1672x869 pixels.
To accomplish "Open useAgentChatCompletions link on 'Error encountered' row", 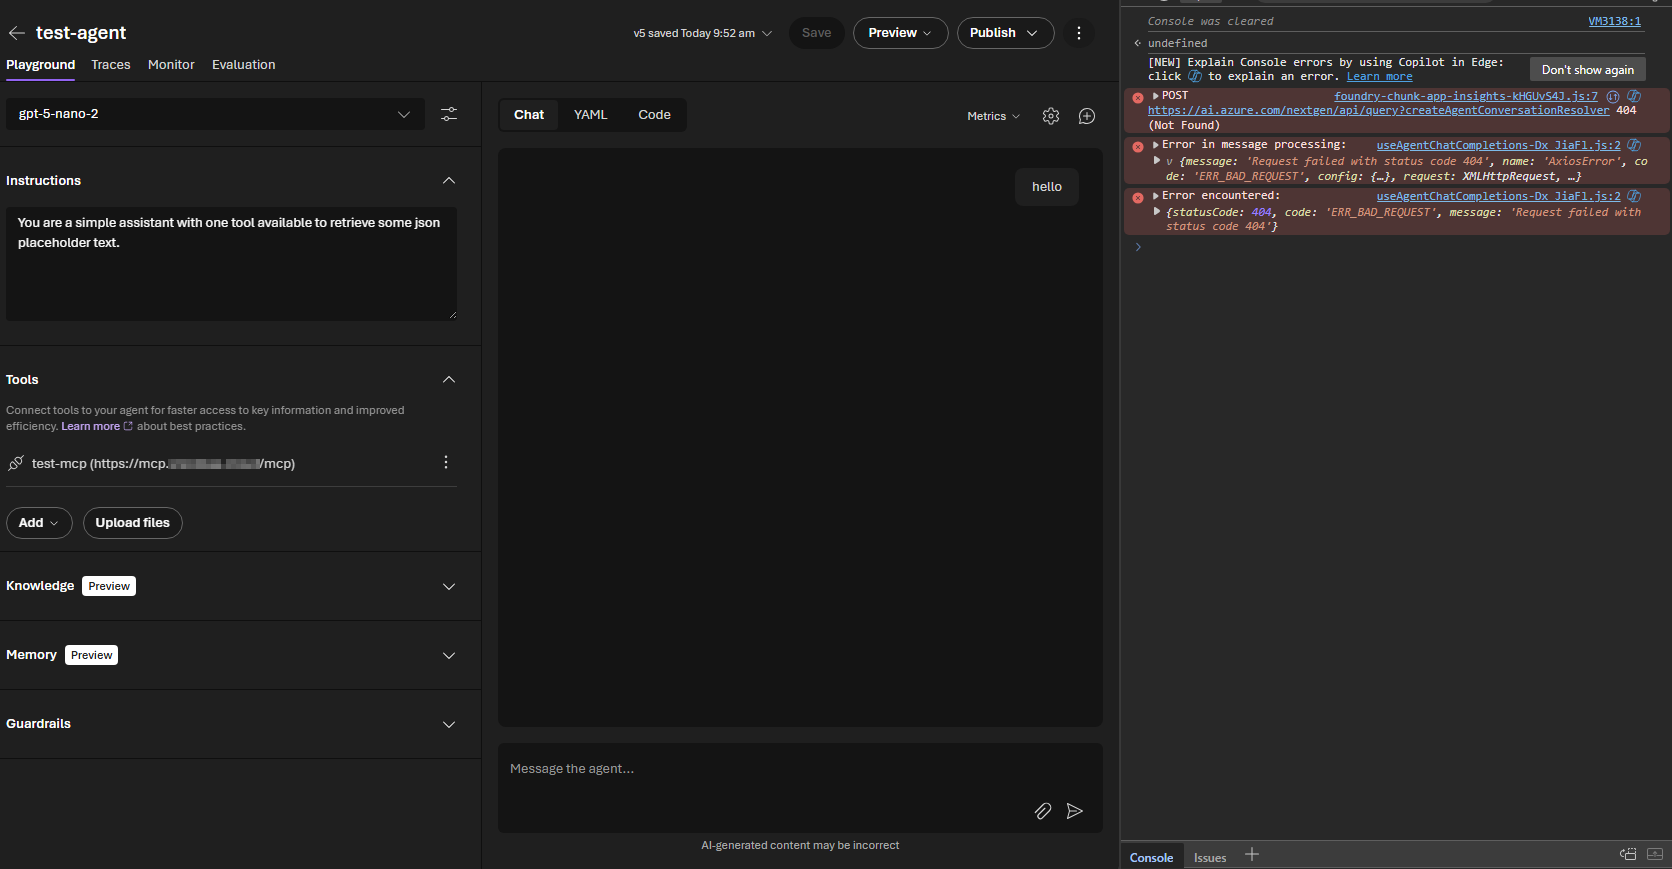I will coord(1498,196).
